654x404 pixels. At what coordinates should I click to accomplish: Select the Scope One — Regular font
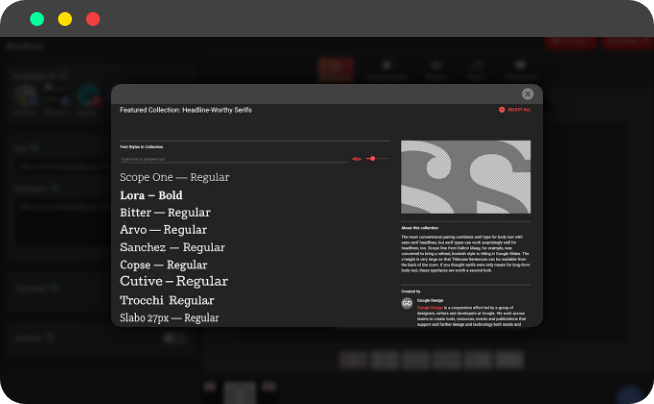[x=174, y=177]
